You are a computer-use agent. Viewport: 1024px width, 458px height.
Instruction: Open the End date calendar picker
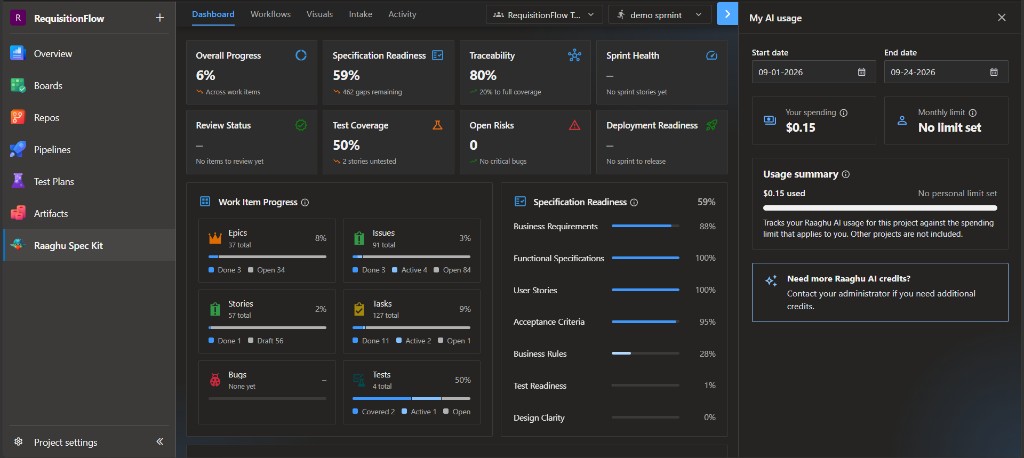(x=994, y=72)
